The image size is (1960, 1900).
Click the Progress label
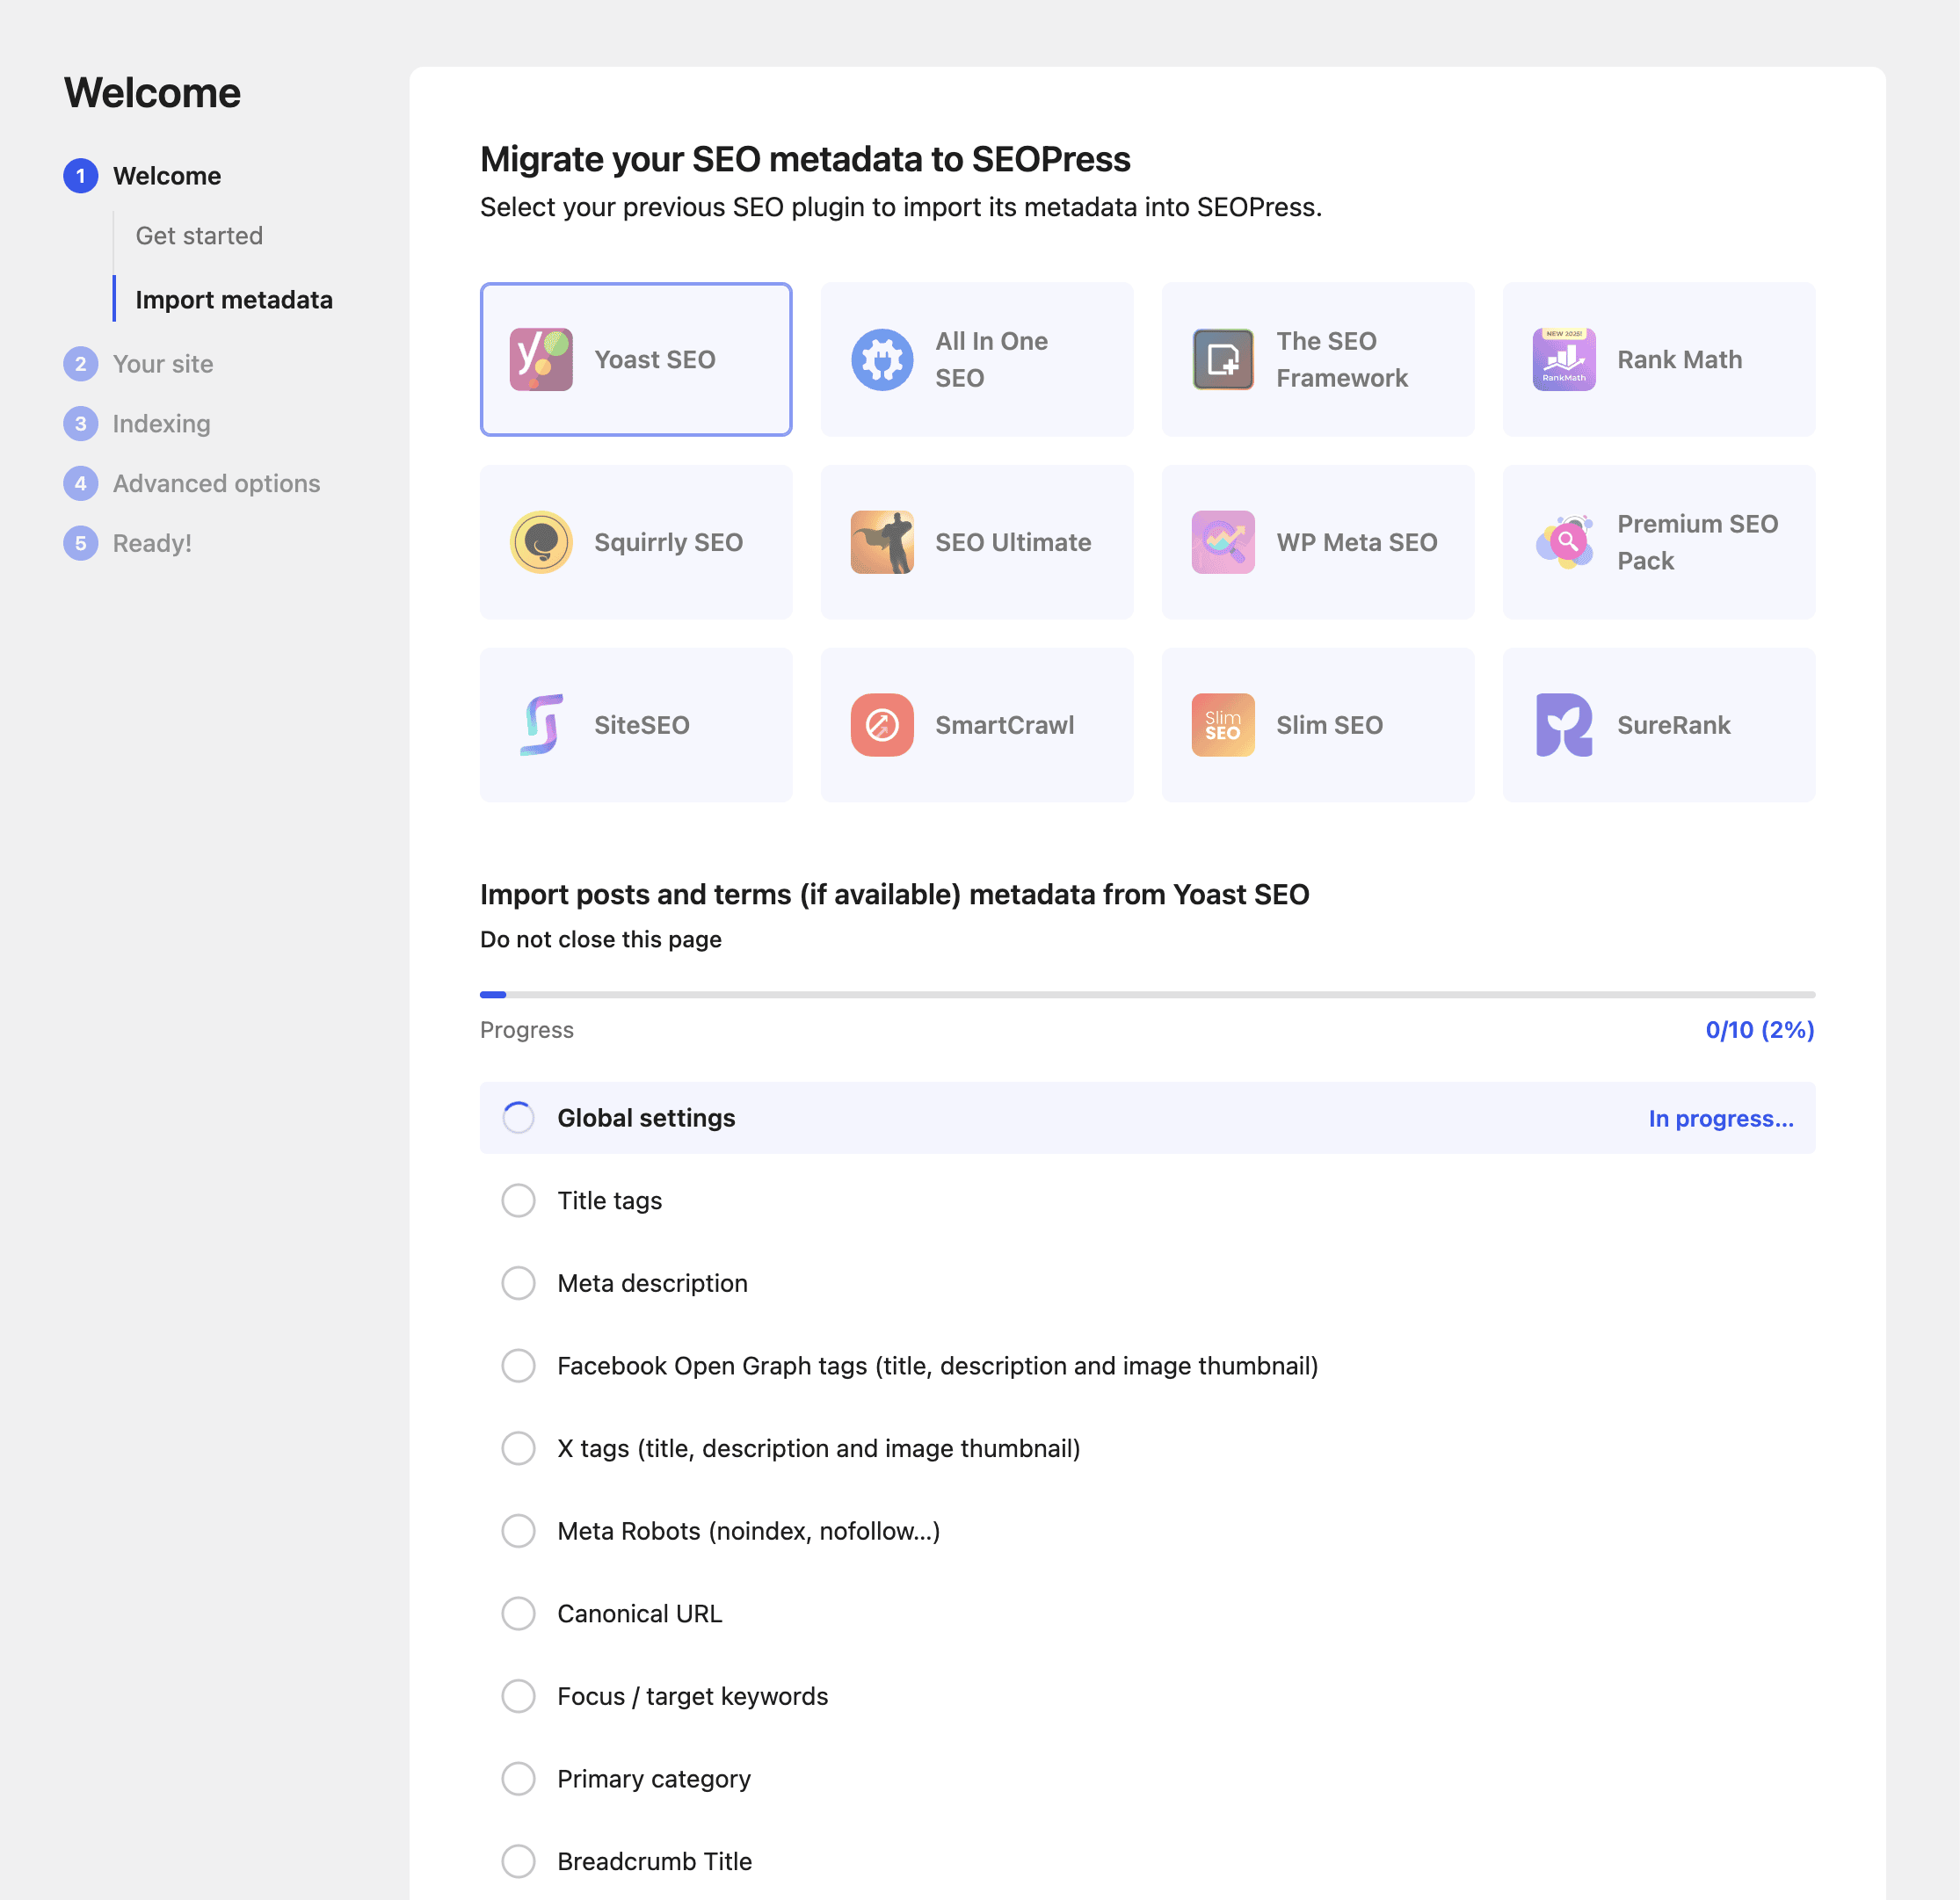point(527,1031)
